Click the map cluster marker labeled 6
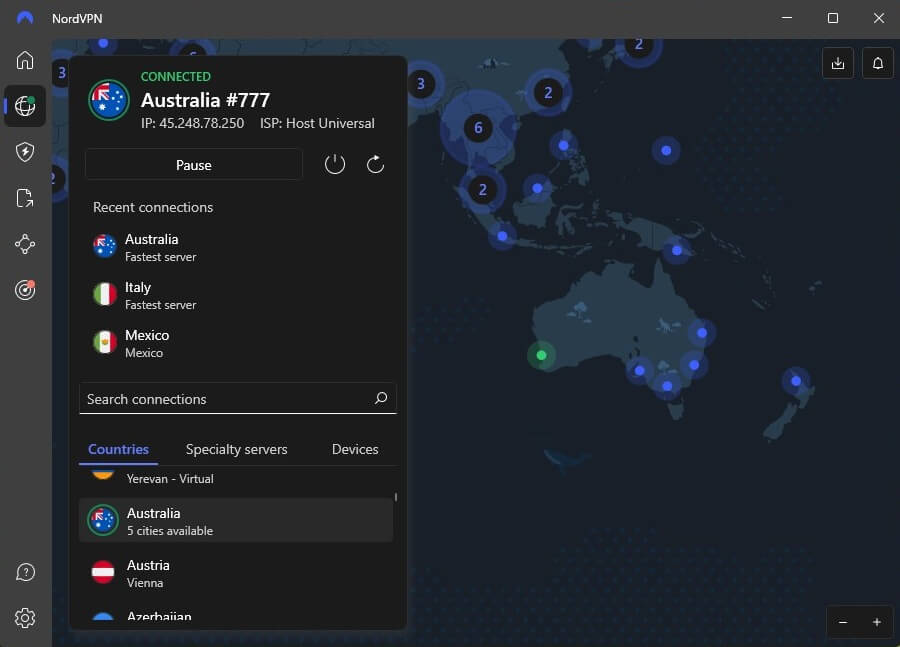This screenshot has height=647, width=900. (478, 127)
